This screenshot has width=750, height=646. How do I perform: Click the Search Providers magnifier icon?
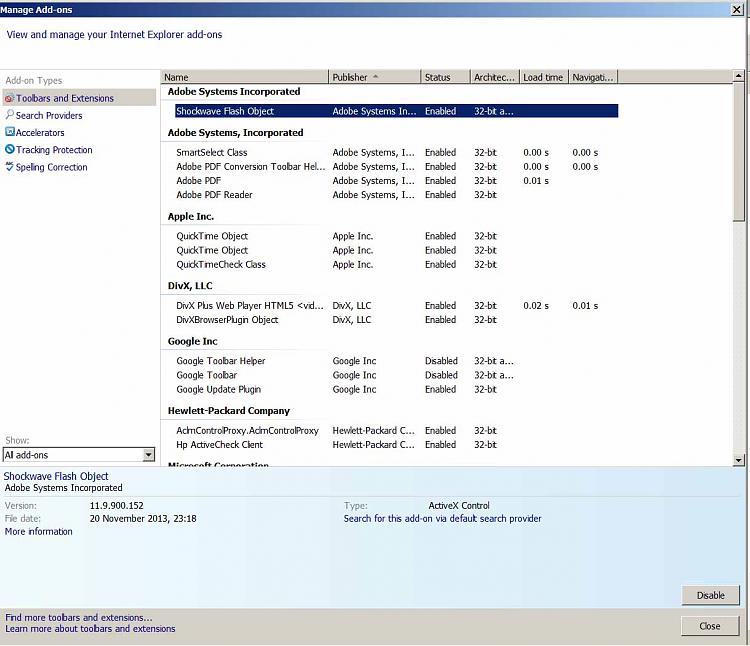[x=9, y=115]
